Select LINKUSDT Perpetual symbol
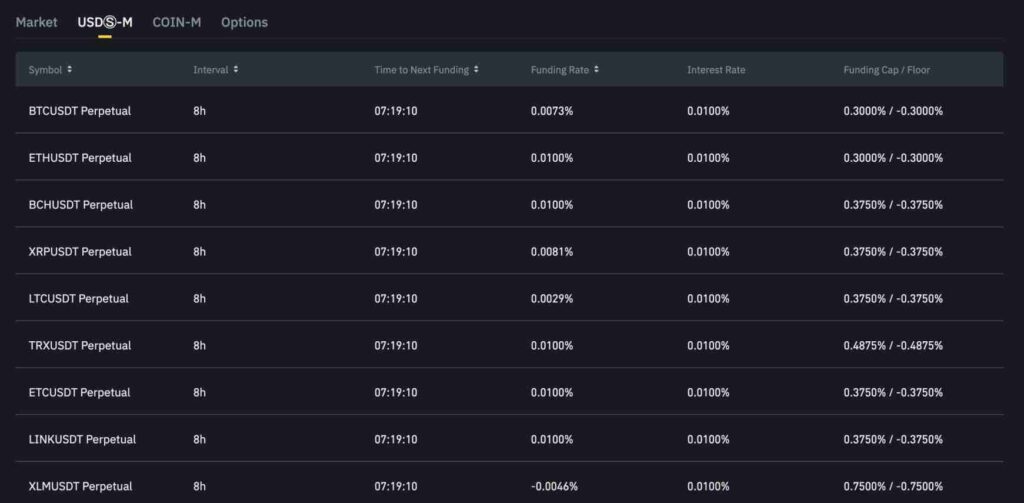Viewport: 1024px width, 503px height. (x=82, y=440)
